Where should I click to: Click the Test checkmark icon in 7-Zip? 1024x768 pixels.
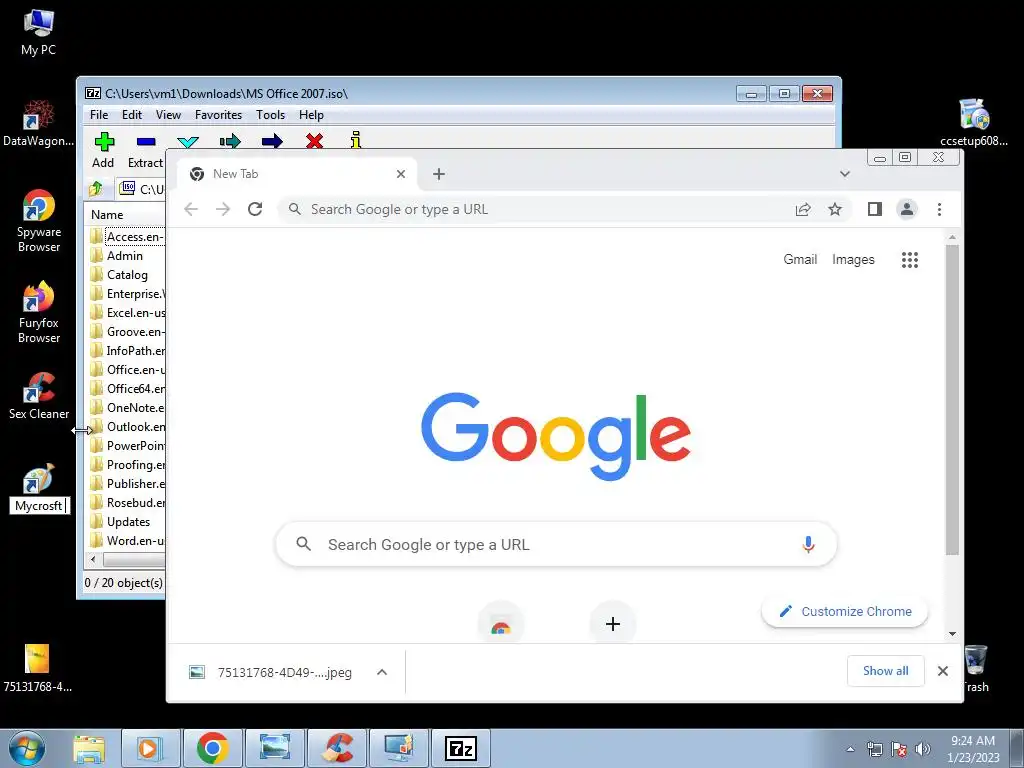click(x=188, y=141)
